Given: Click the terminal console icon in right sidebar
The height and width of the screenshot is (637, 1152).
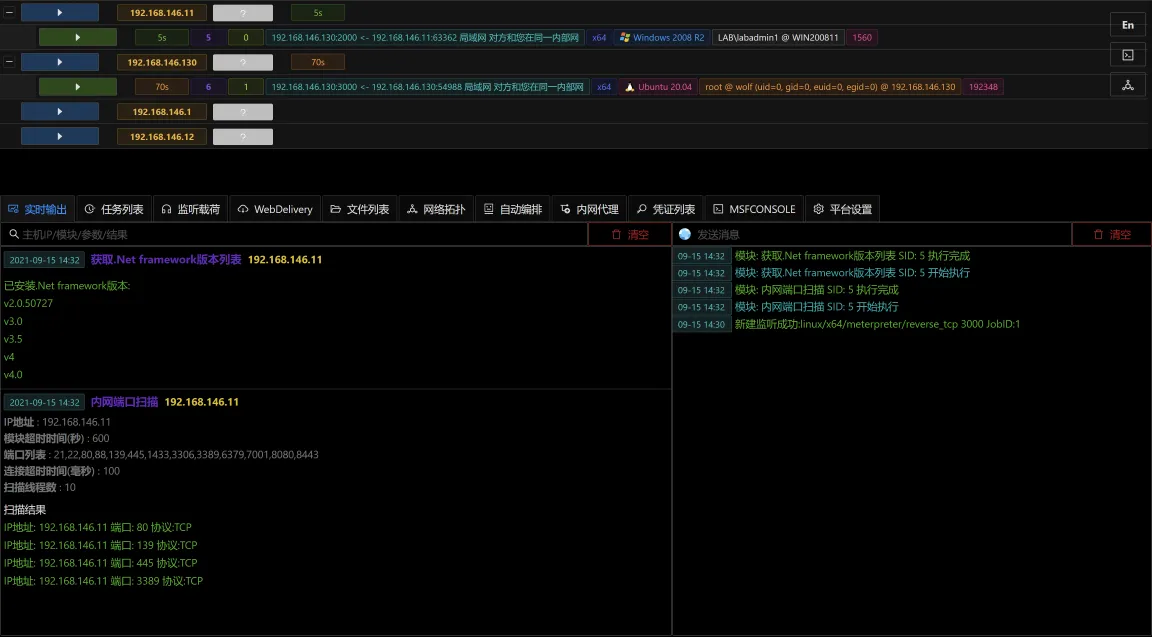Looking at the screenshot, I should 1128,55.
